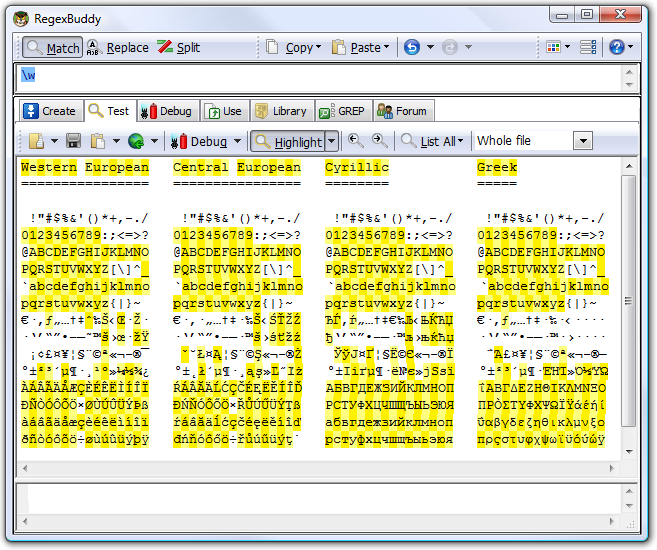Expand the Undo history dropdown
The image size is (657, 550).
pyautogui.click(x=430, y=47)
